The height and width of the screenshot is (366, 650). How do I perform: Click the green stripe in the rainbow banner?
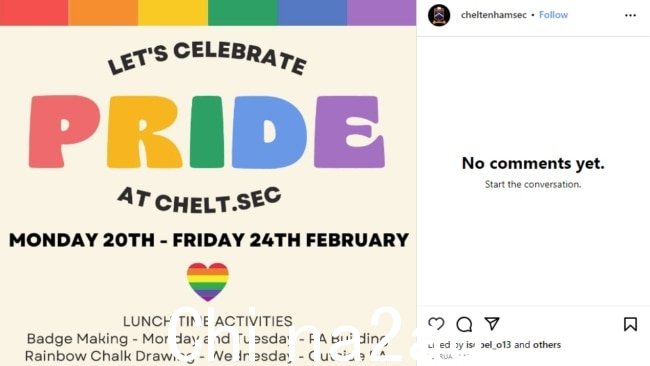(243, 12)
